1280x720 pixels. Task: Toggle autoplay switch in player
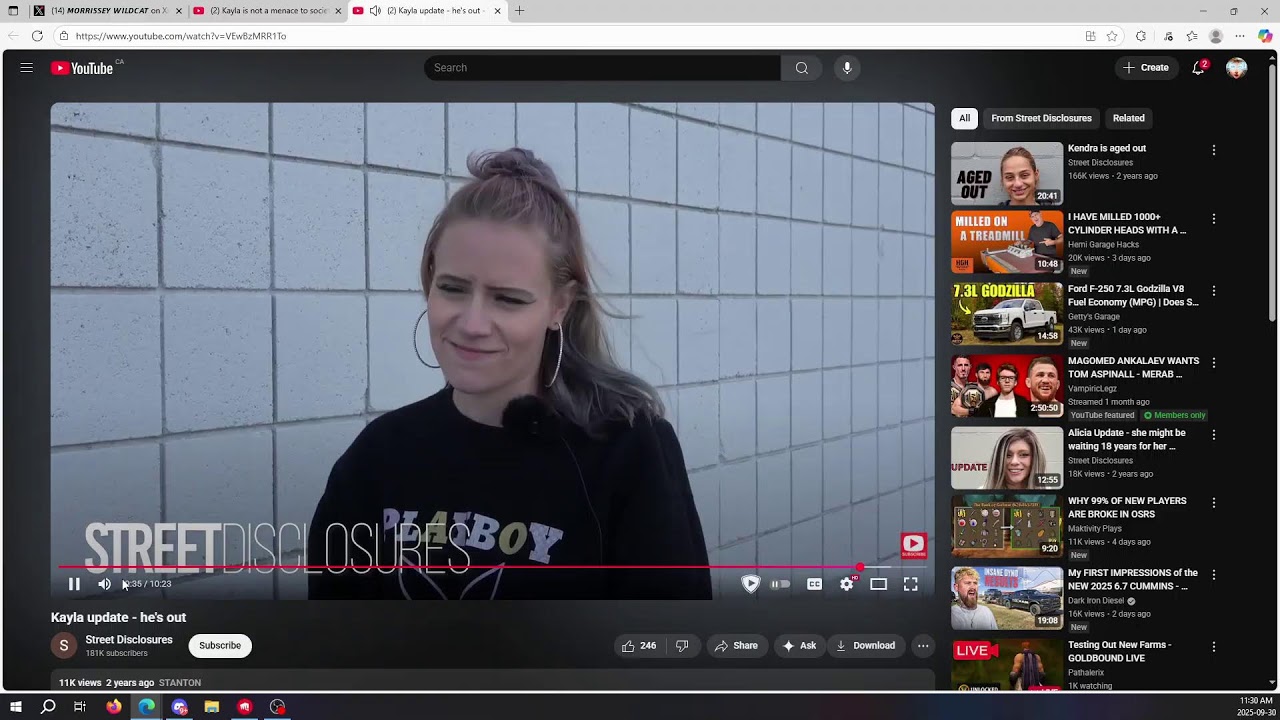[780, 584]
